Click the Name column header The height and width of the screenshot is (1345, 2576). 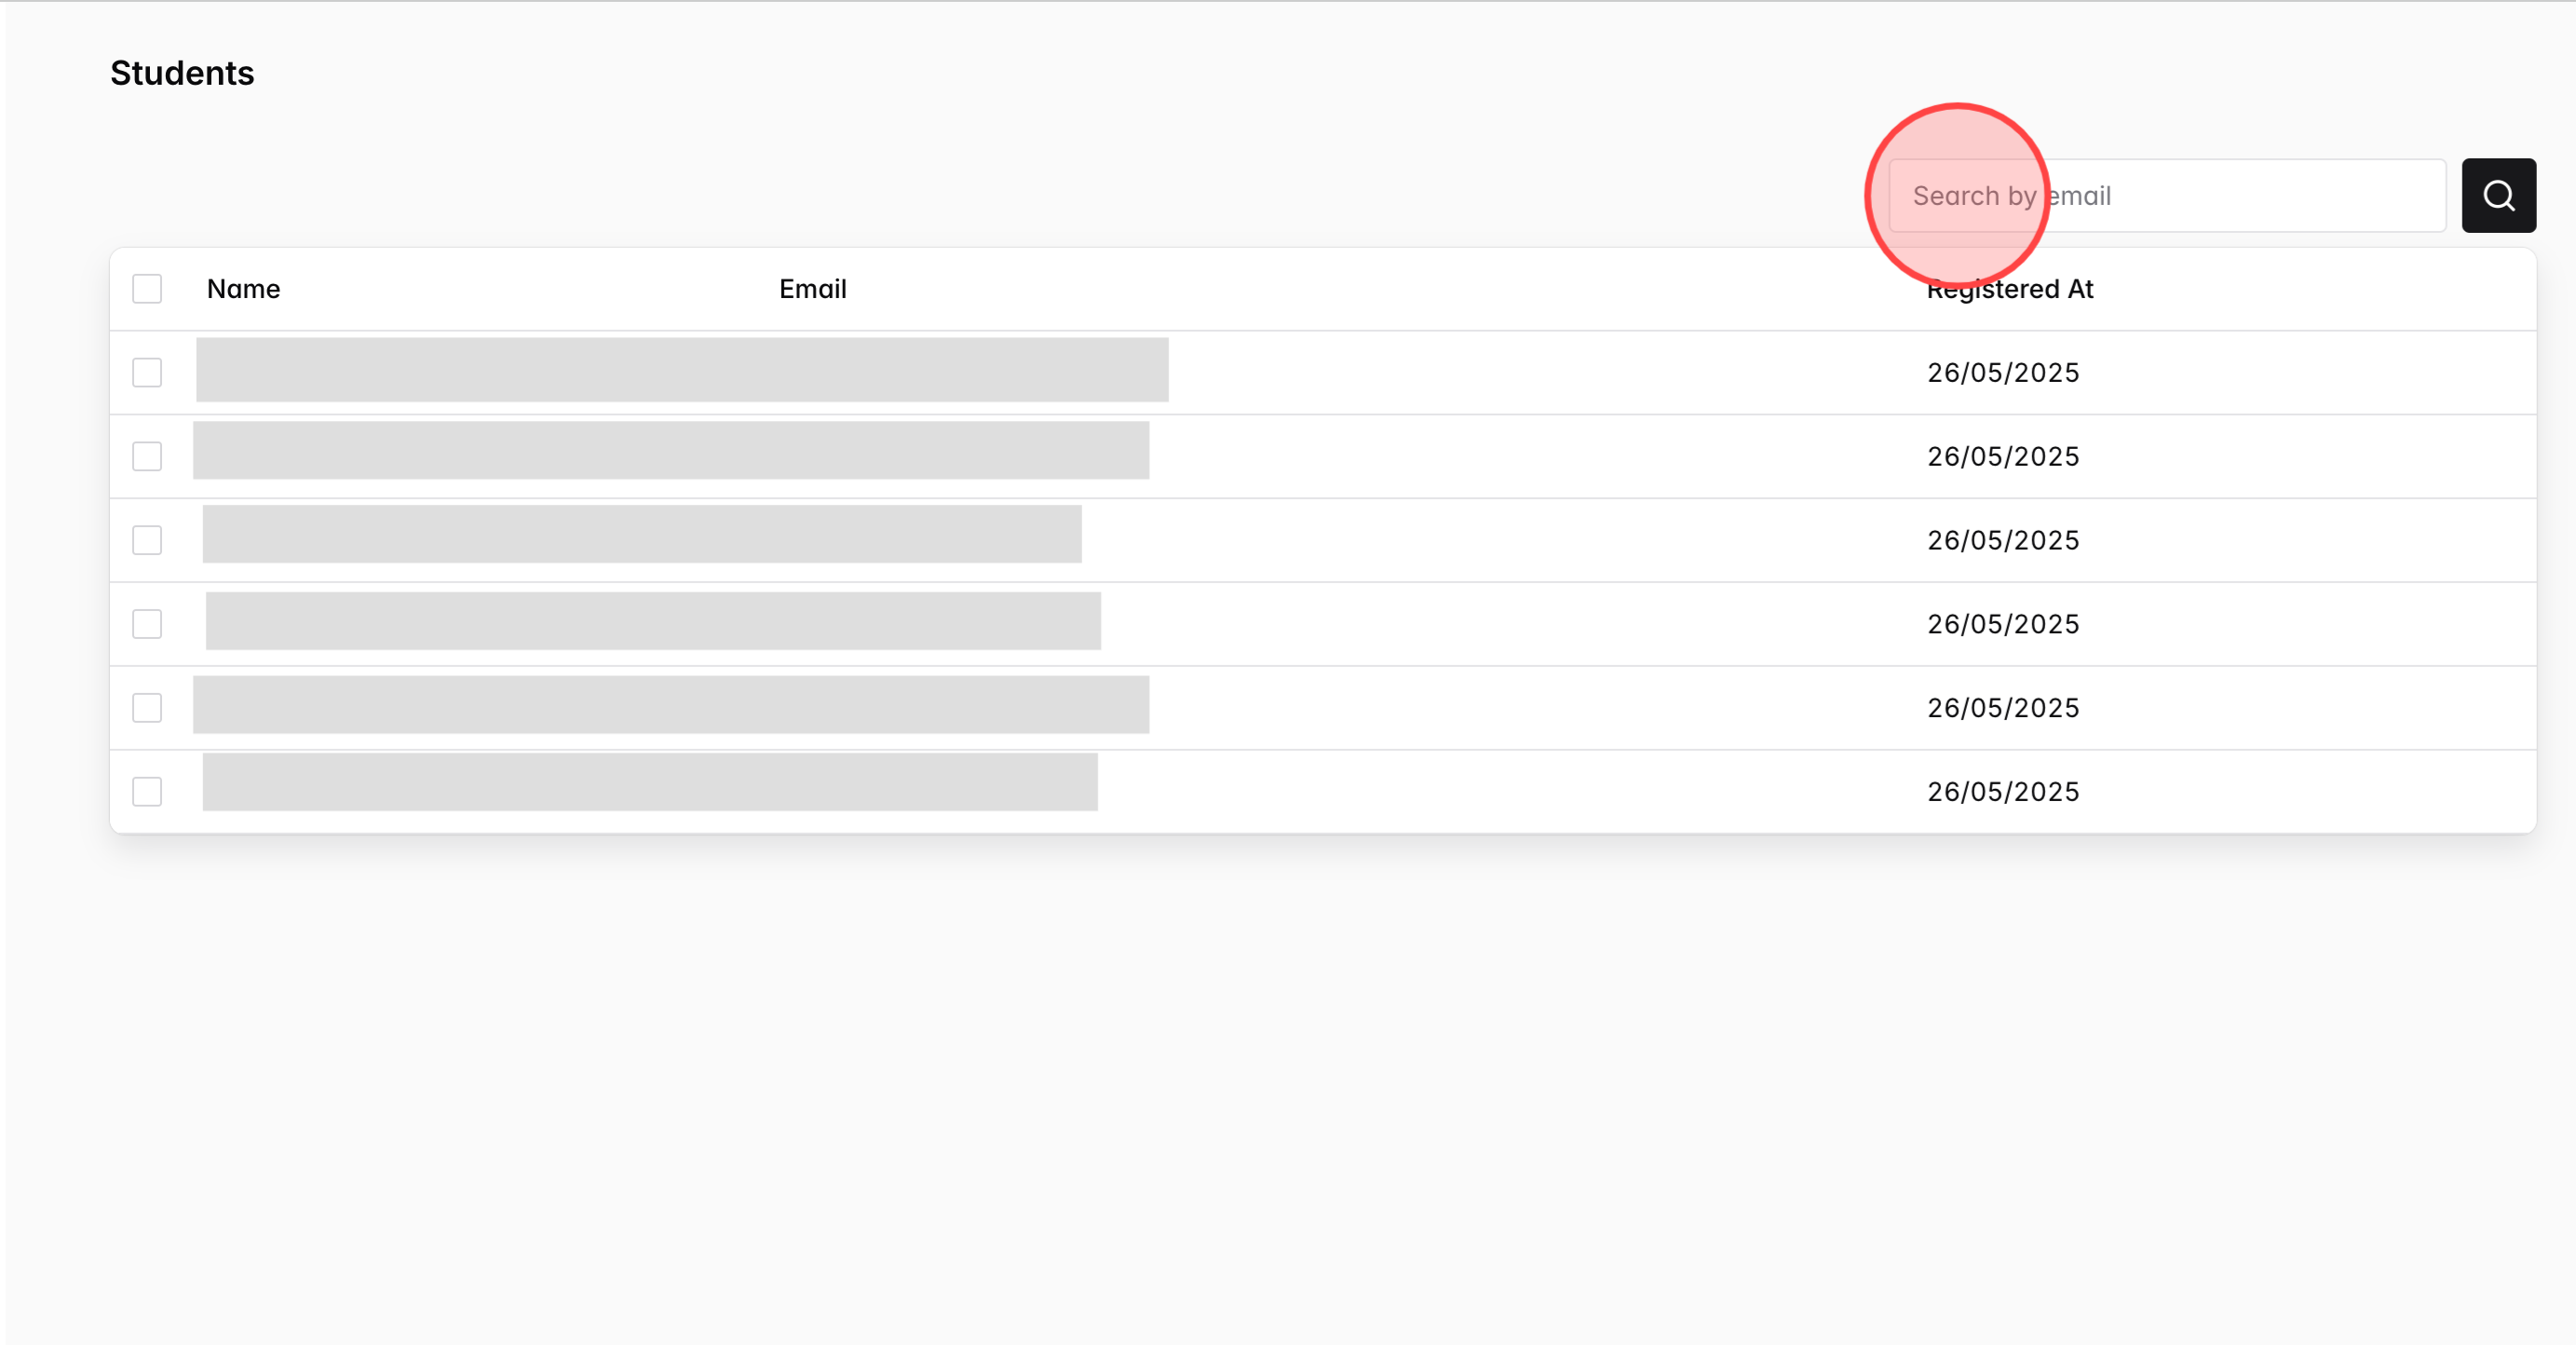243,288
